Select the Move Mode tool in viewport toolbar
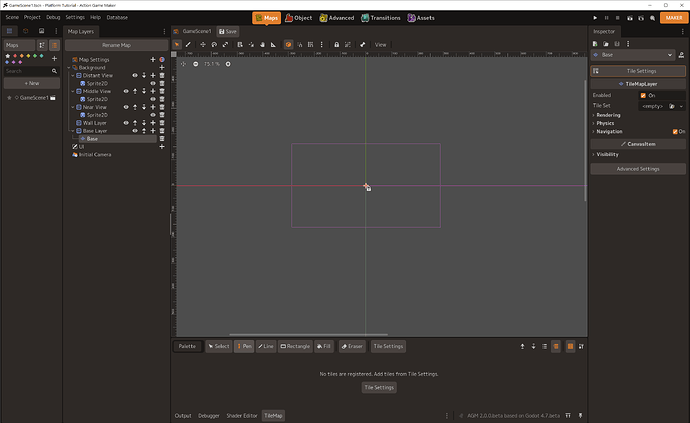Screen dimensions: 690x423 pos(203,44)
